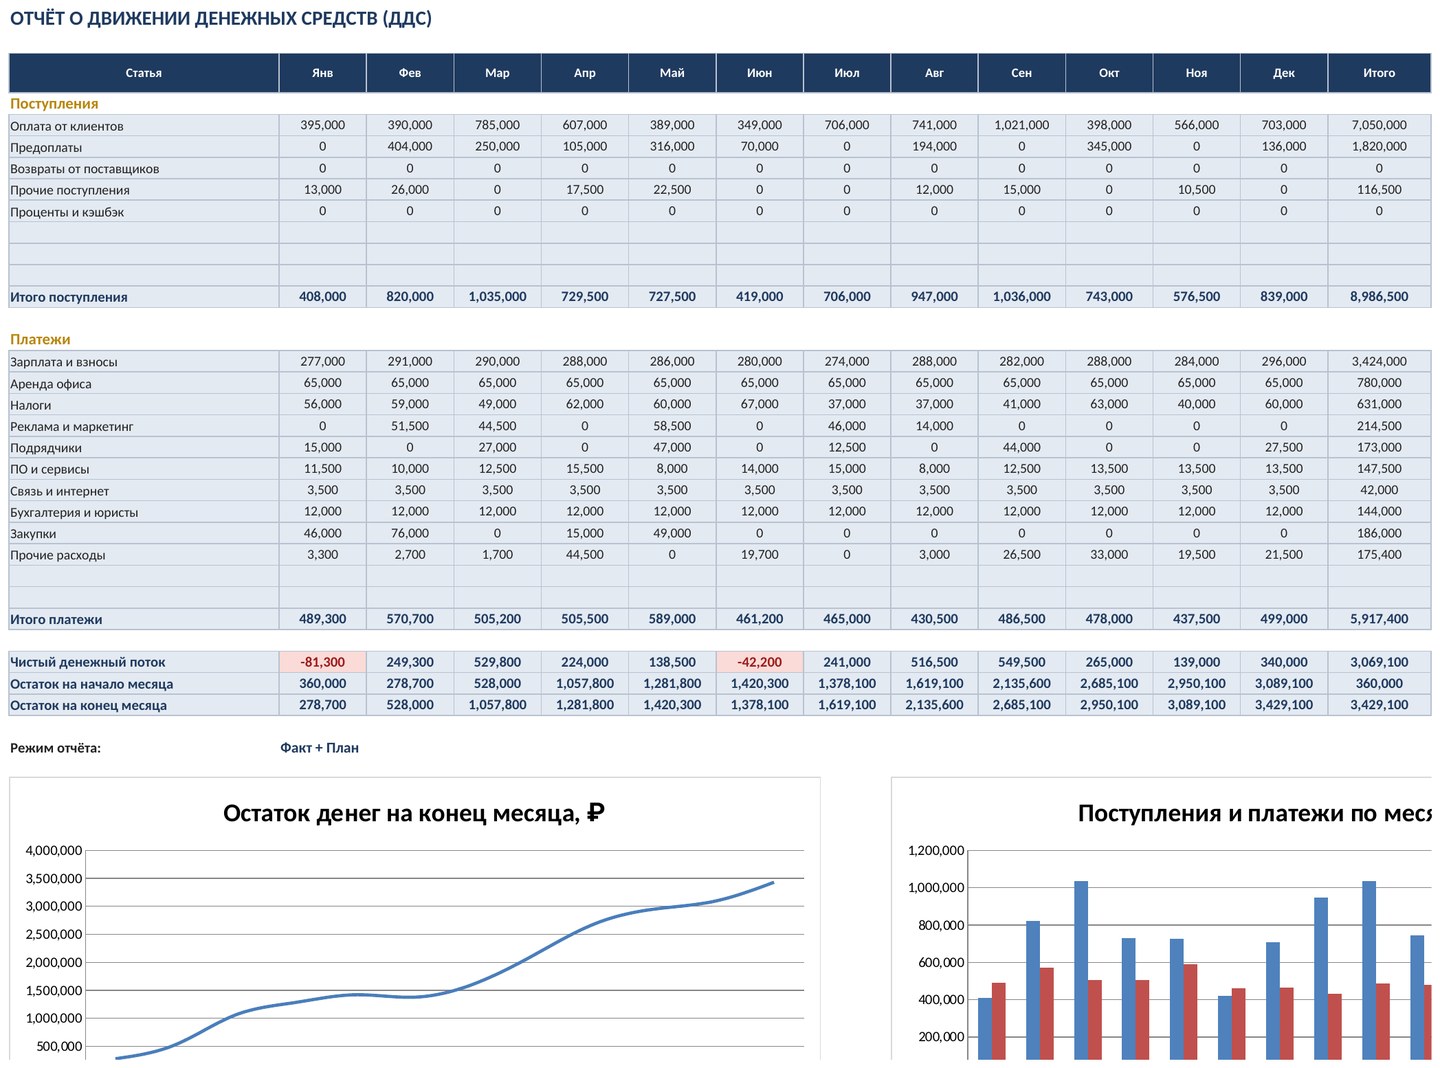This screenshot has width=1440, height=1068.
Task: Select the June net cash flow -42,200 cell
Action: point(759,662)
